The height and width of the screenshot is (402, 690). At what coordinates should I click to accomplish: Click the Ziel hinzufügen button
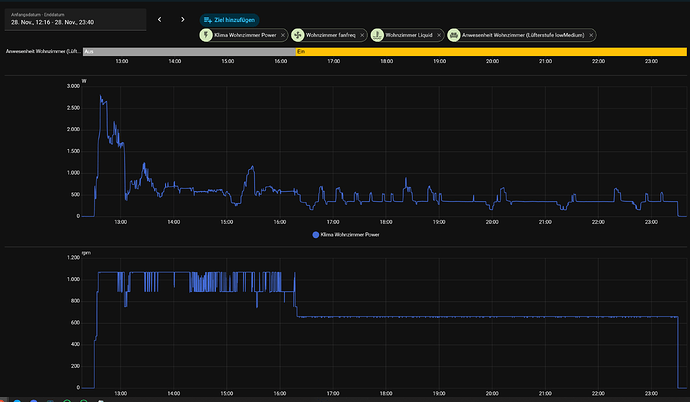[228, 19]
